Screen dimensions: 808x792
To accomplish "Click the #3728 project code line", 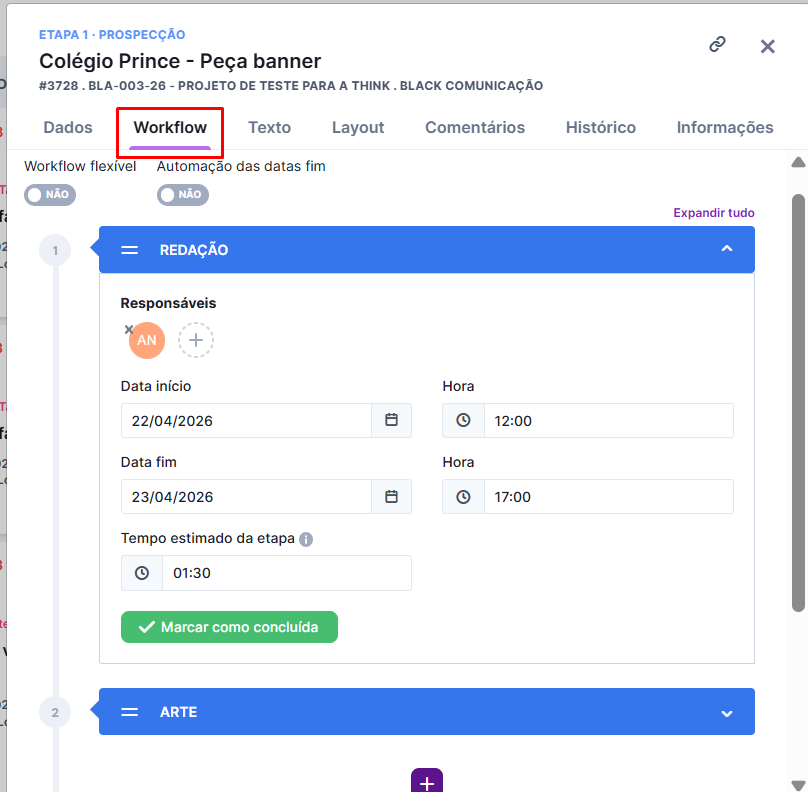I will pyautogui.click(x=291, y=86).
